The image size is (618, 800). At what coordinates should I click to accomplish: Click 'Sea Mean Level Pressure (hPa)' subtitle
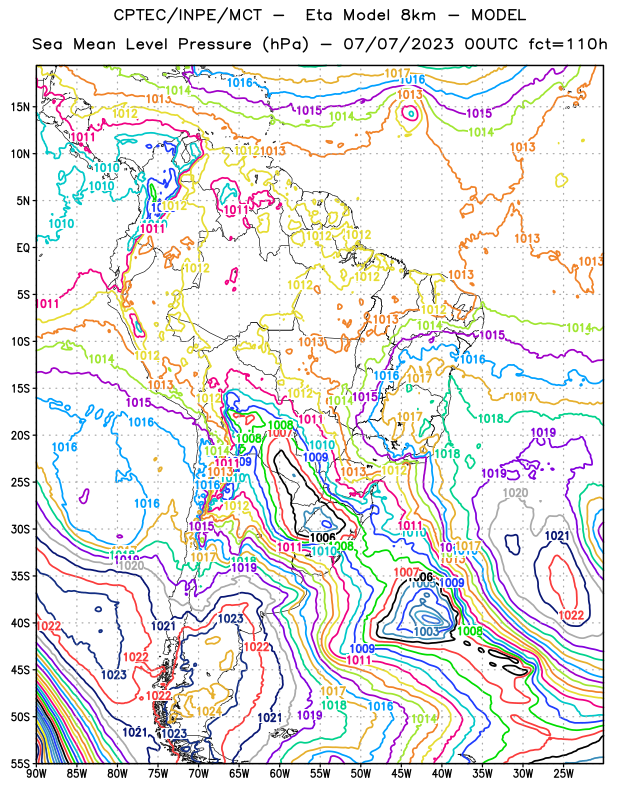[x=170, y=44]
